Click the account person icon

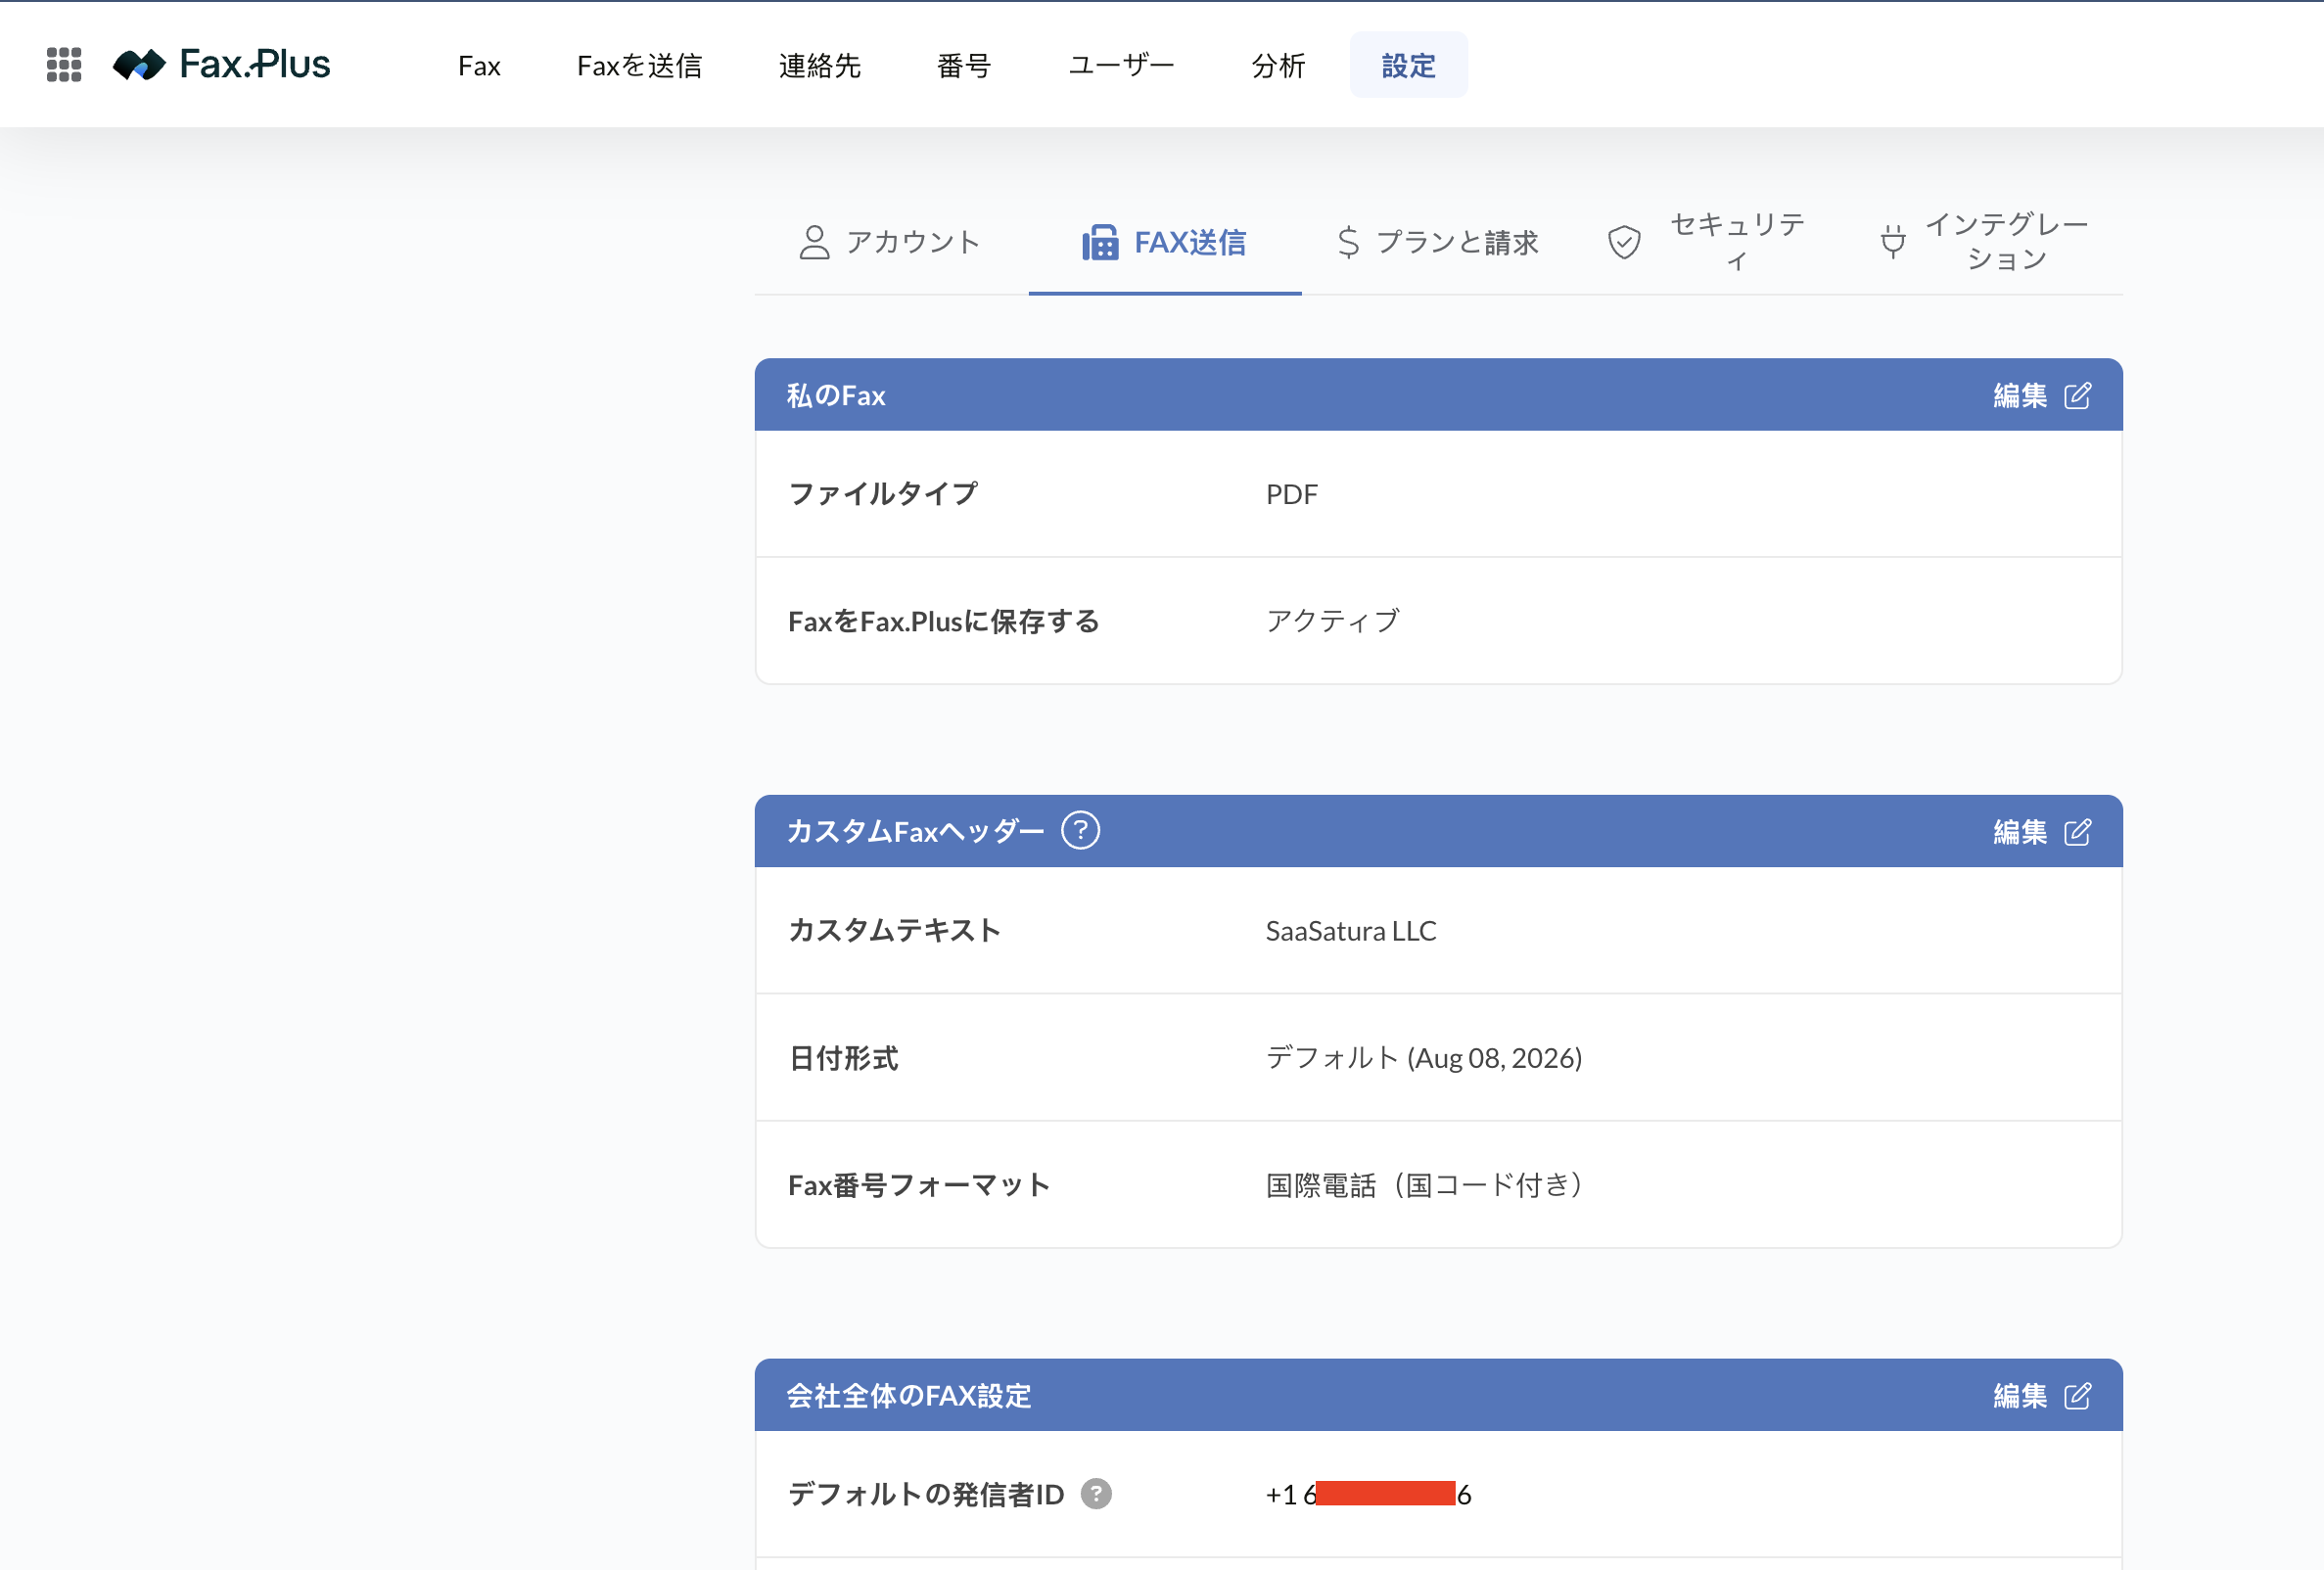[814, 242]
